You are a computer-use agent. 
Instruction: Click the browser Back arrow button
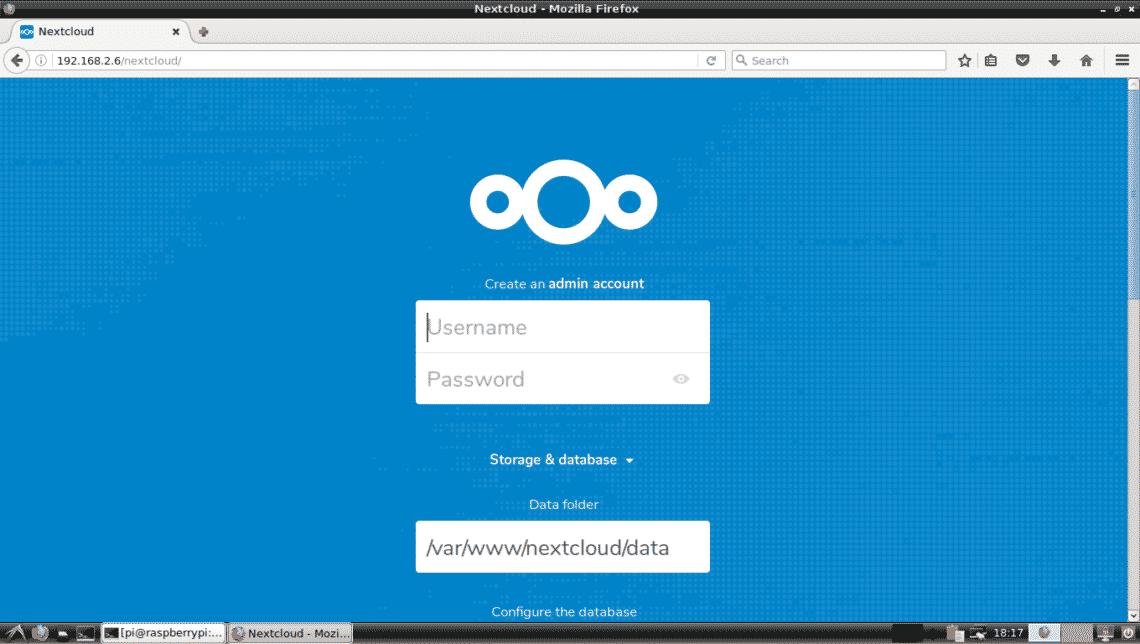click(16, 61)
